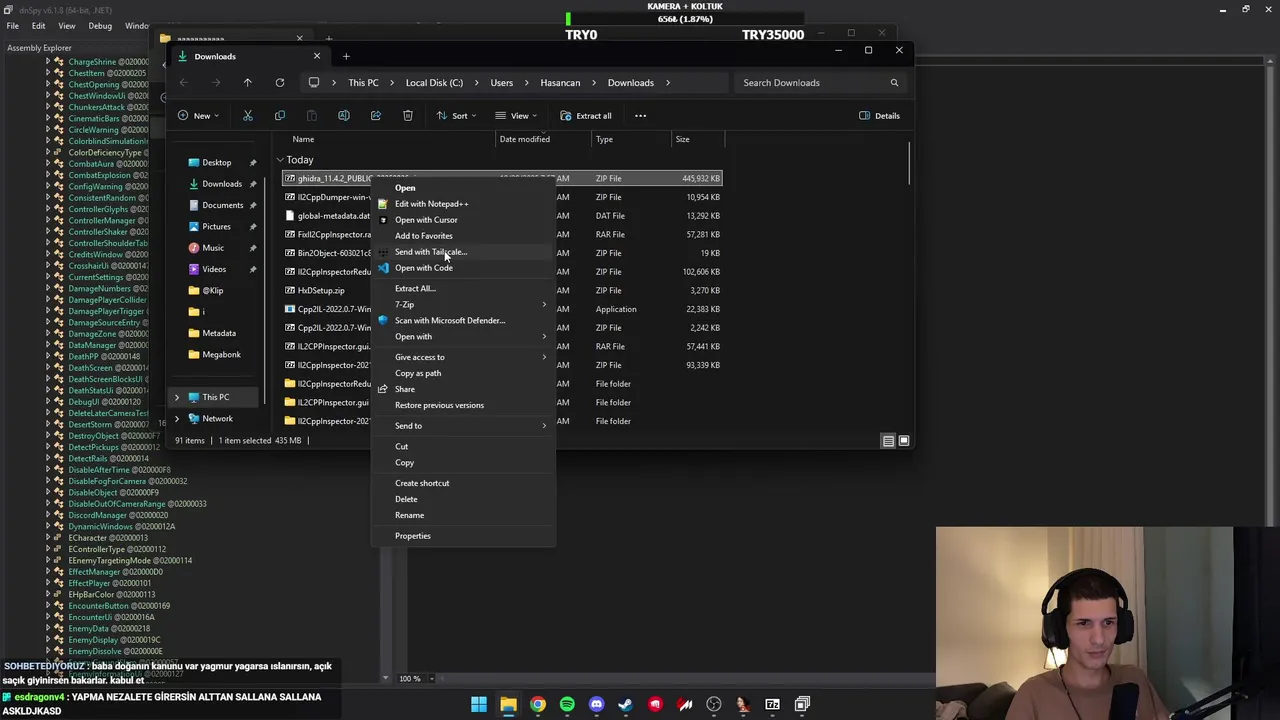
Task: Click the Cut scissors icon in Explorer toolbar
Action: (248, 116)
